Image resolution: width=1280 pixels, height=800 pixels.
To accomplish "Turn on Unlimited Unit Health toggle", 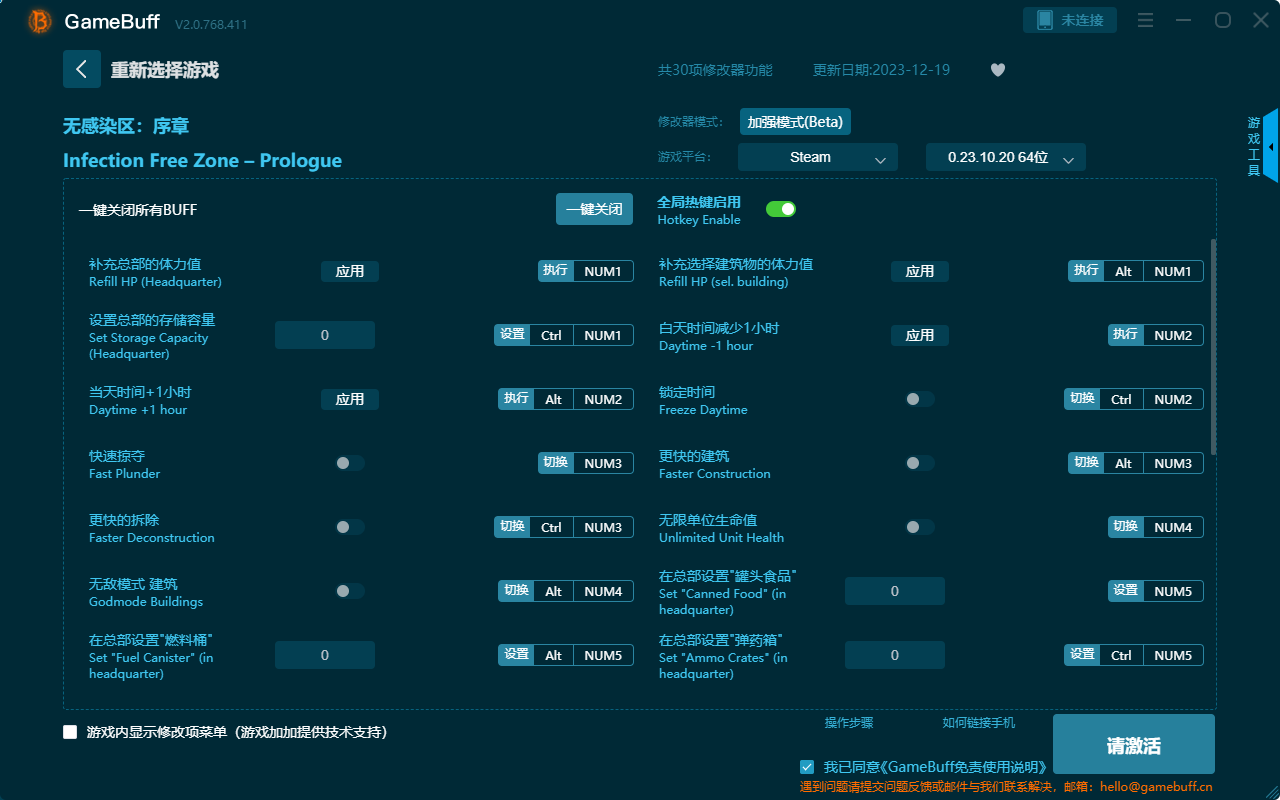I will pos(920,527).
